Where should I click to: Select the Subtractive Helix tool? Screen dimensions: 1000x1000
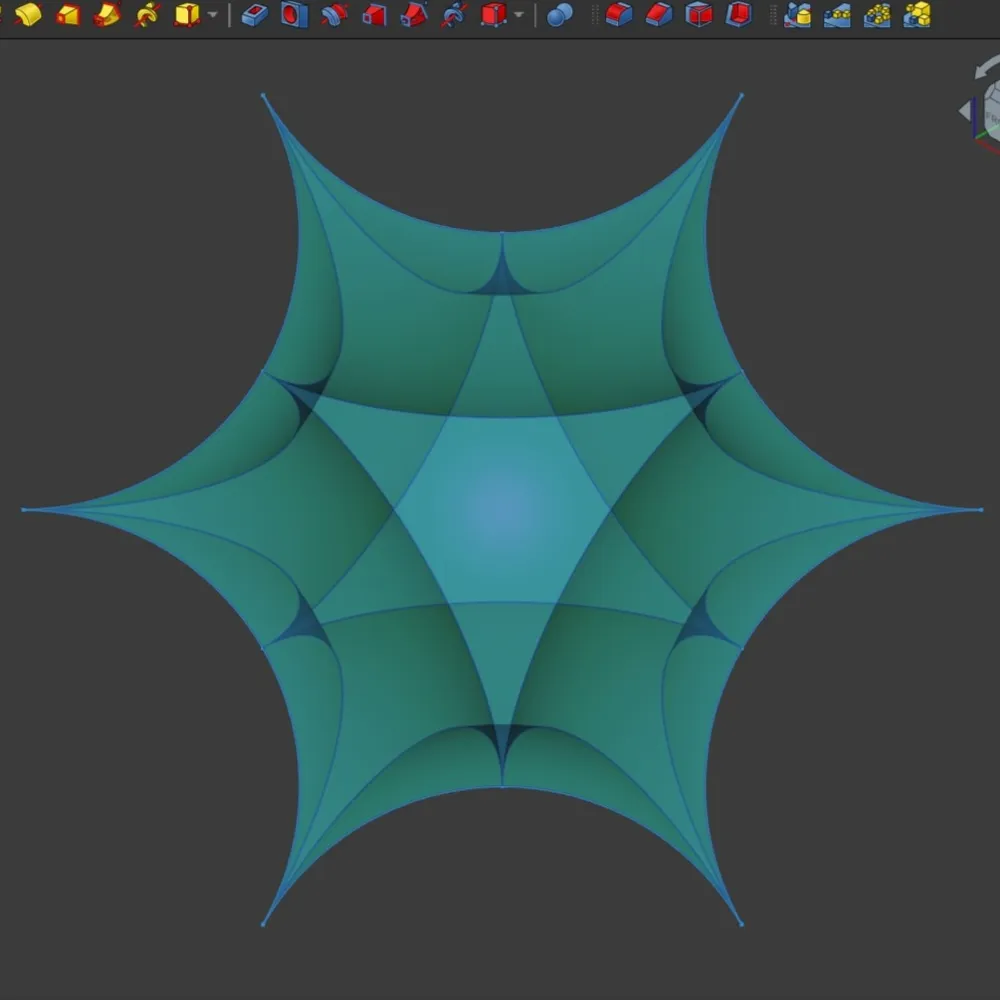tap(454, 14)
